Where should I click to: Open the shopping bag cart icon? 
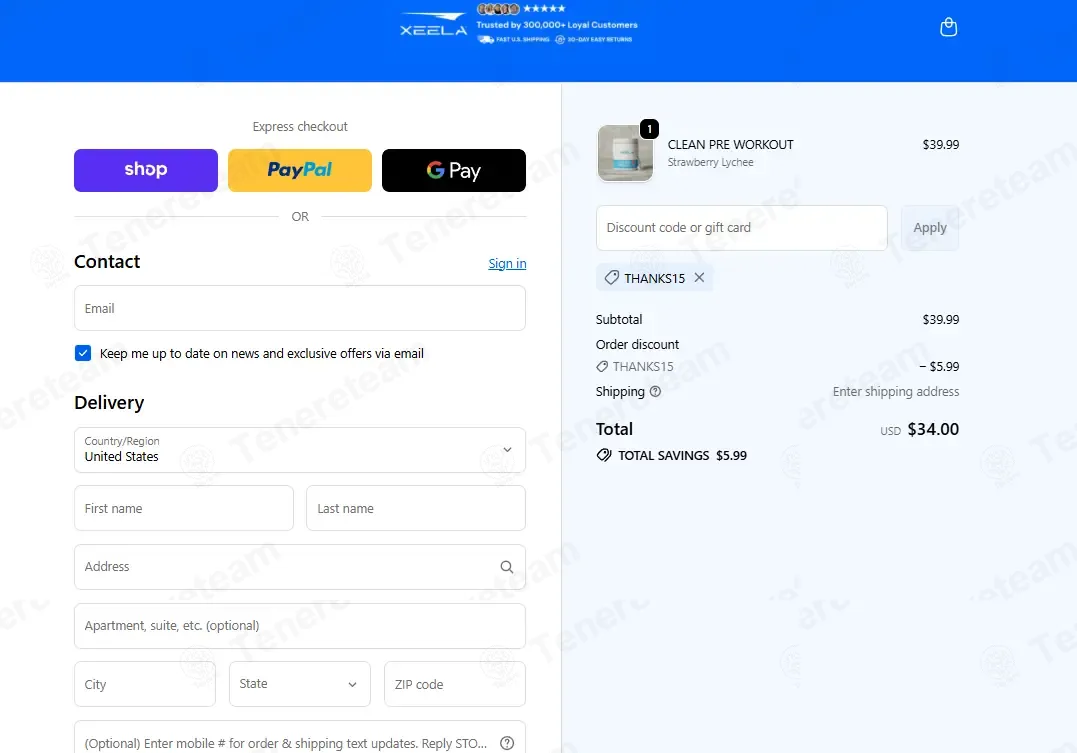948,27
